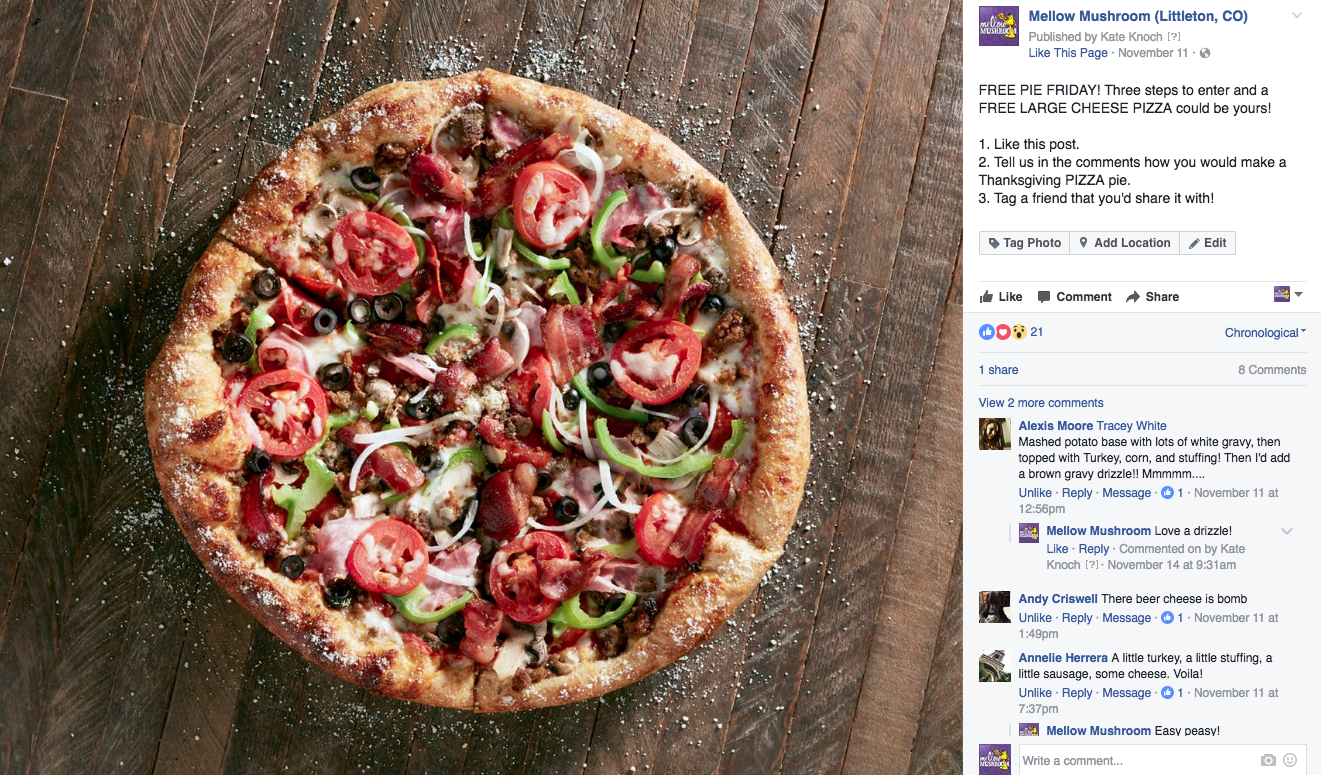Open Mellow Mushroom page profile picture
Image resolution: width=1321 pixels, height=775 pixels.
pos(999,26)
